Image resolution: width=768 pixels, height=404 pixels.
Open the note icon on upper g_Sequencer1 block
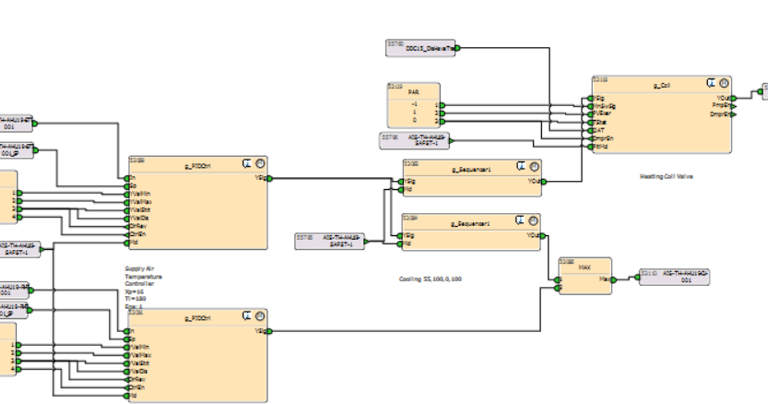pos(522,166)
